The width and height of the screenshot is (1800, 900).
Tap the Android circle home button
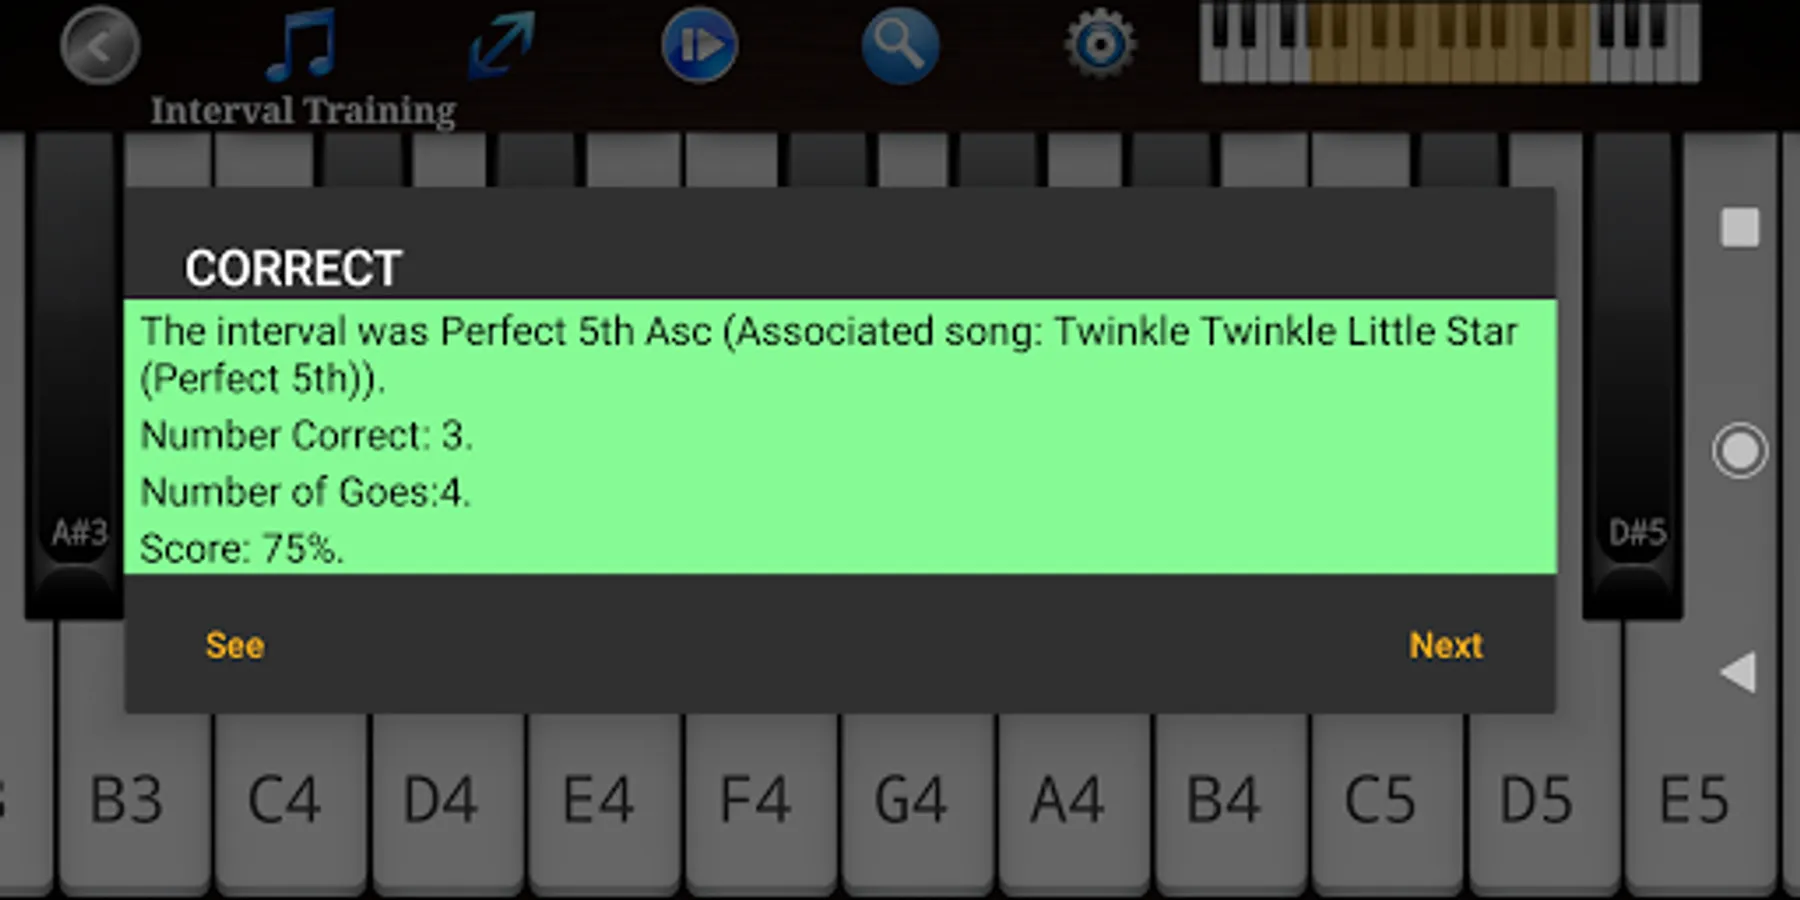coord(1740,451)
